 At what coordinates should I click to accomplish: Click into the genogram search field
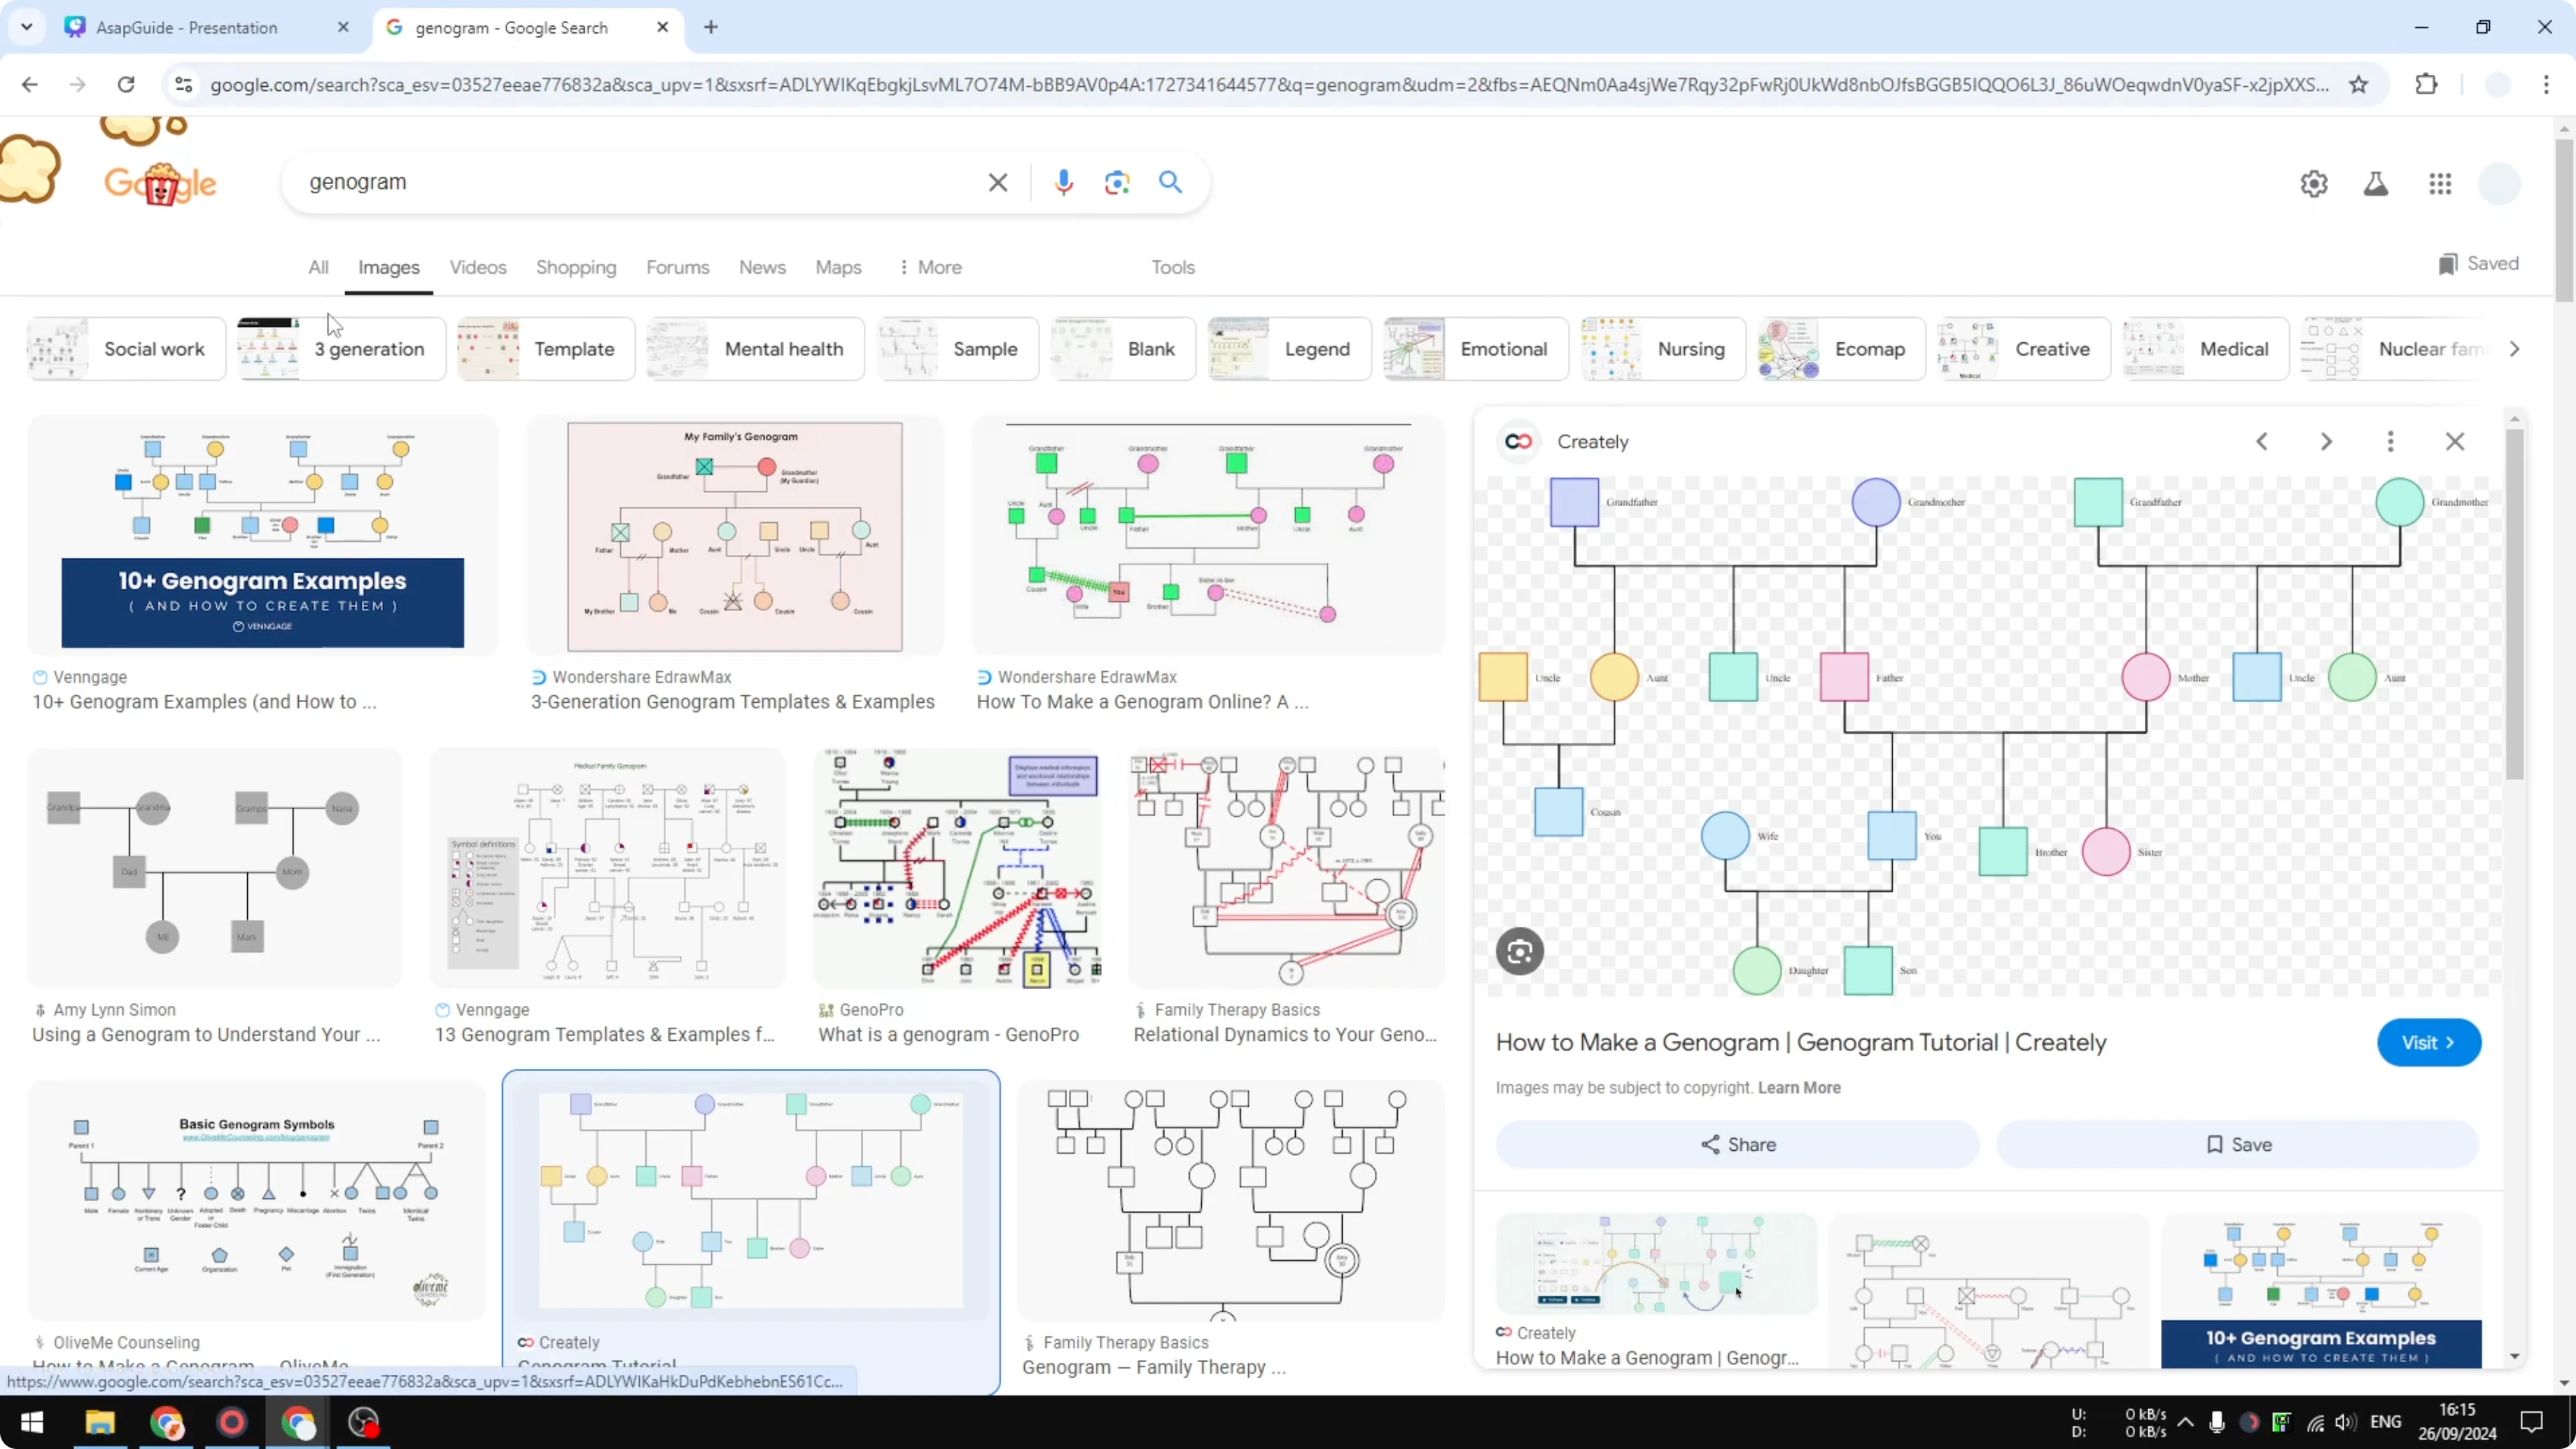click(x=640, y=182)
